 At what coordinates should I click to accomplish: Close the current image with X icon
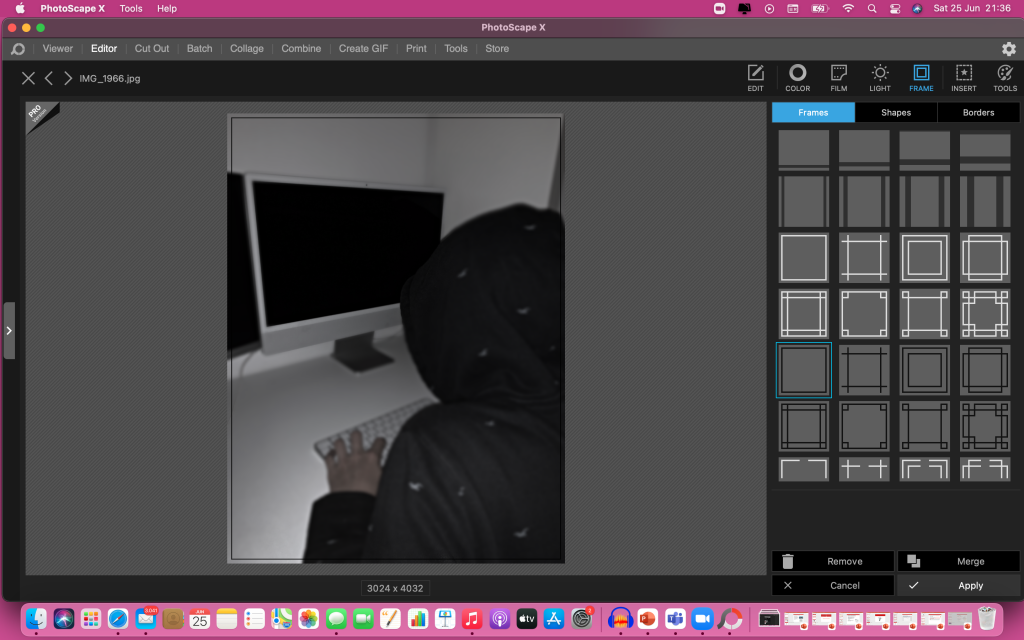pyautogui.click(x=28, y=78)
